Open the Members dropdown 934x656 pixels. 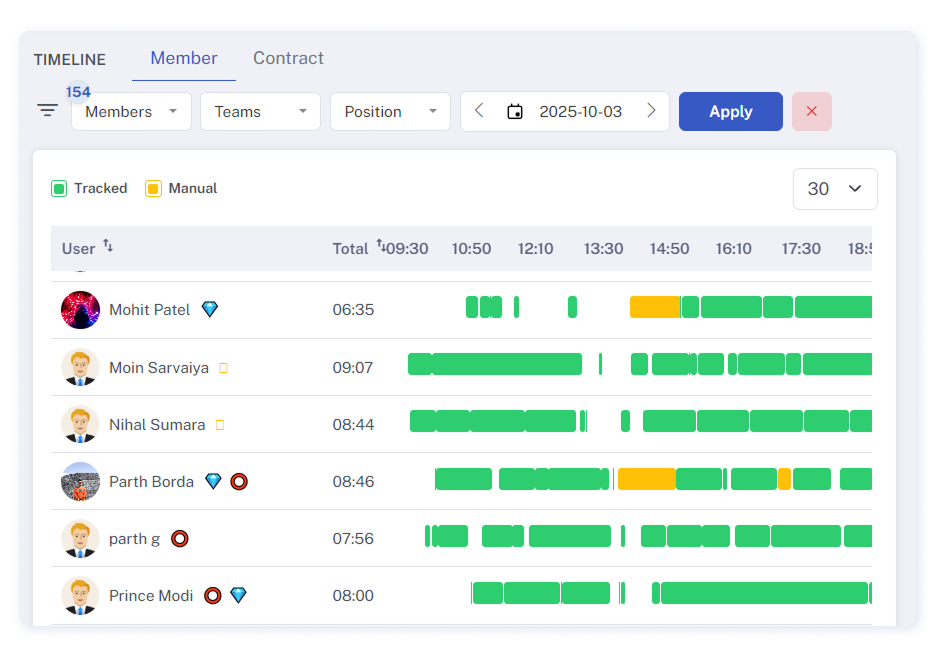click(x=131, y=112)
